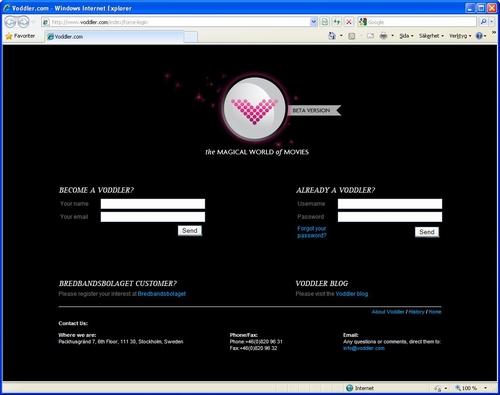Click the browser Back arrow button
This screenshot has height=395, width=500.
coord(11,22)
